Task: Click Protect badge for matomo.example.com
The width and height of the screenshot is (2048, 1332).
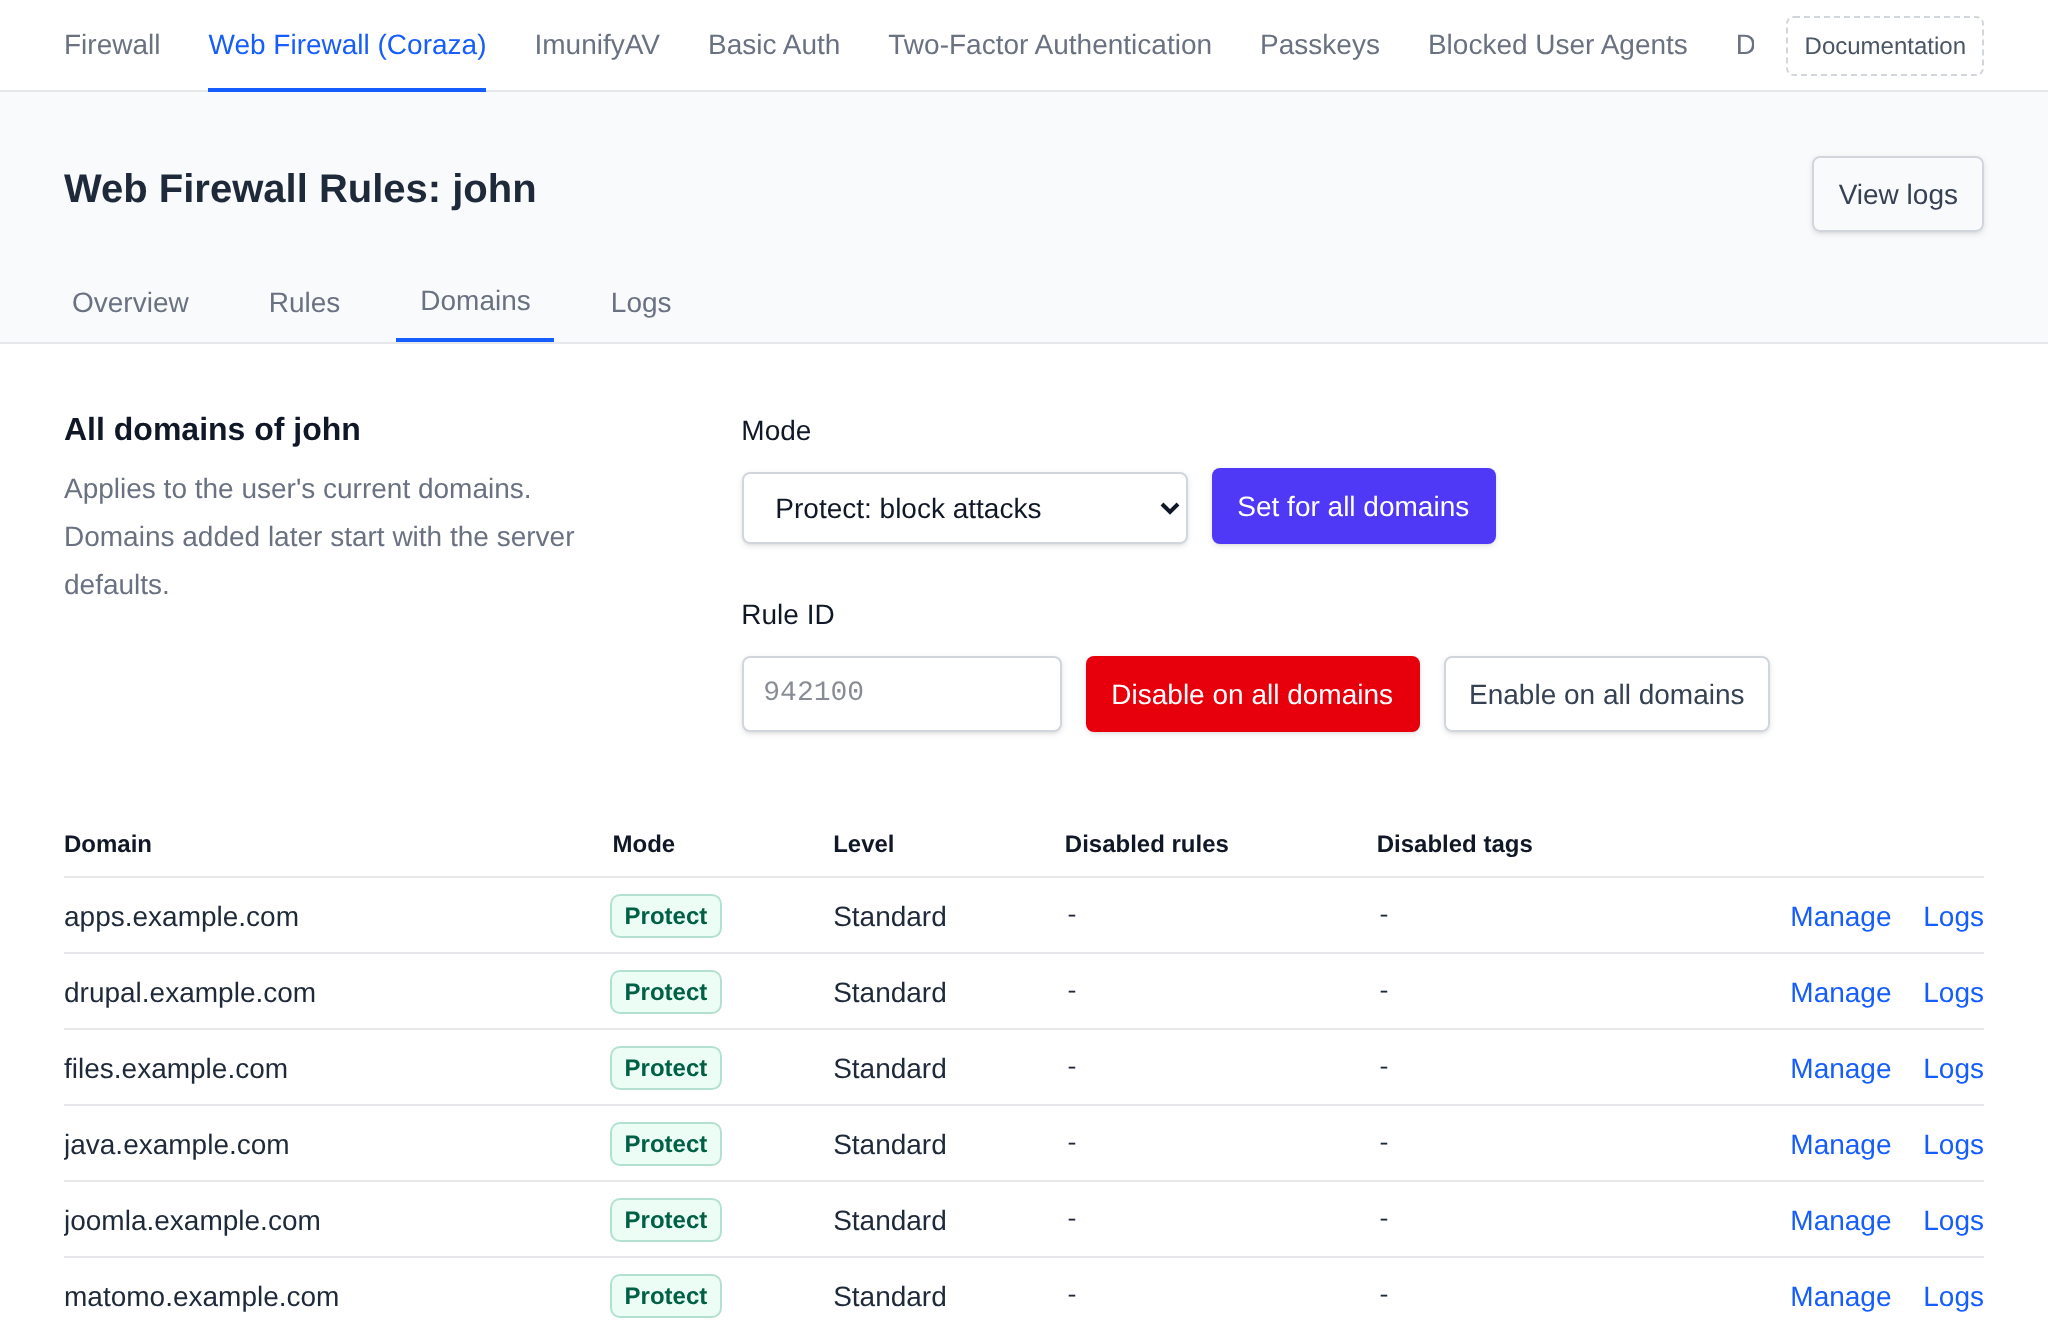Action: pyautogui.click(x=666, y=1296)
